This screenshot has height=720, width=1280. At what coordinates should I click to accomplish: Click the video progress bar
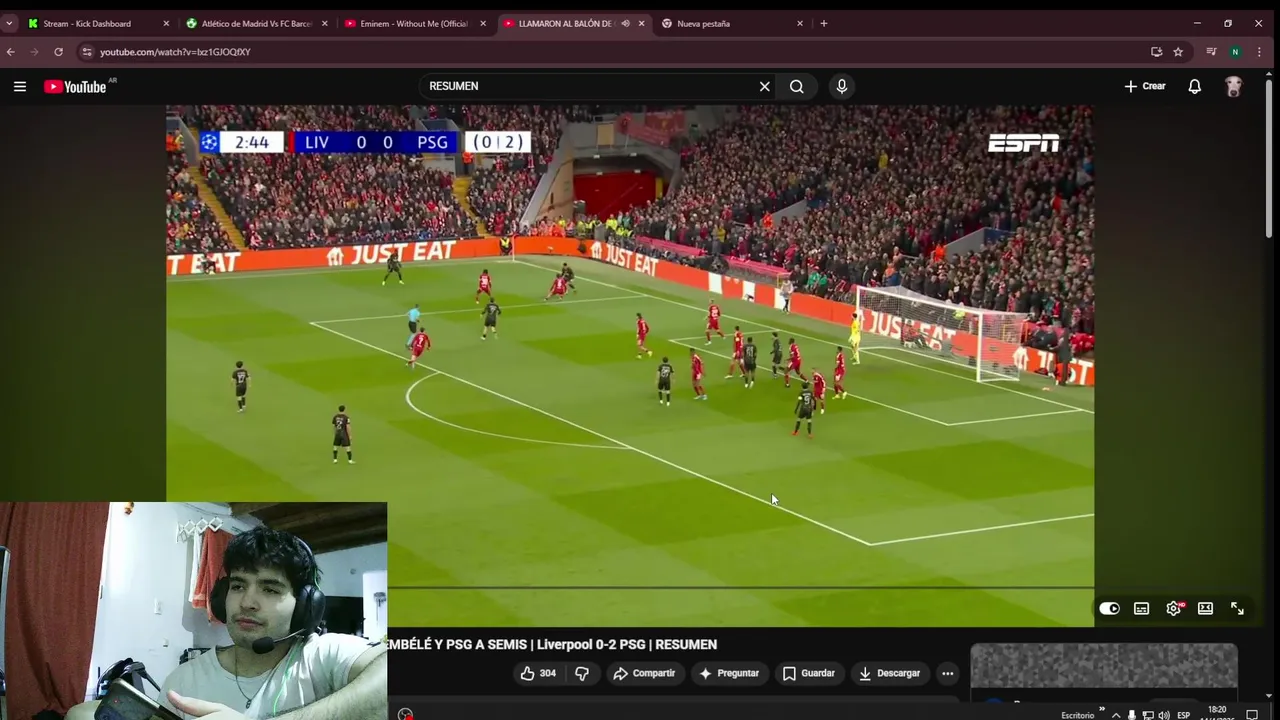[x=740, y=588]
